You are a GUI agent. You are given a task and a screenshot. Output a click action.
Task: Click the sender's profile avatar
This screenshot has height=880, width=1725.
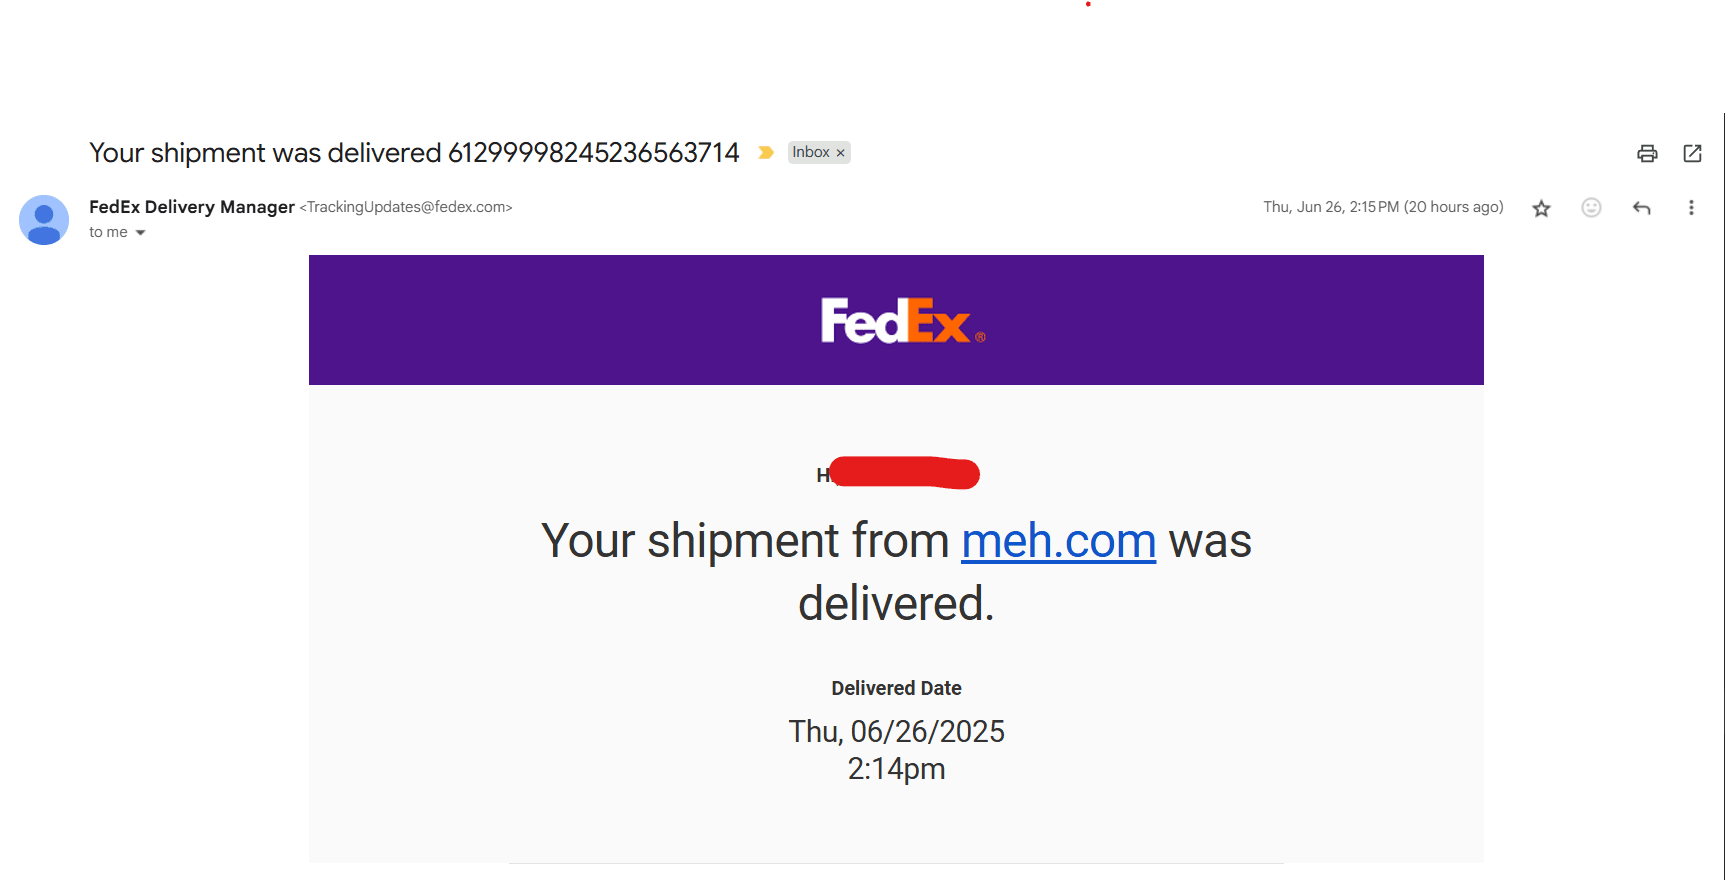44,220
